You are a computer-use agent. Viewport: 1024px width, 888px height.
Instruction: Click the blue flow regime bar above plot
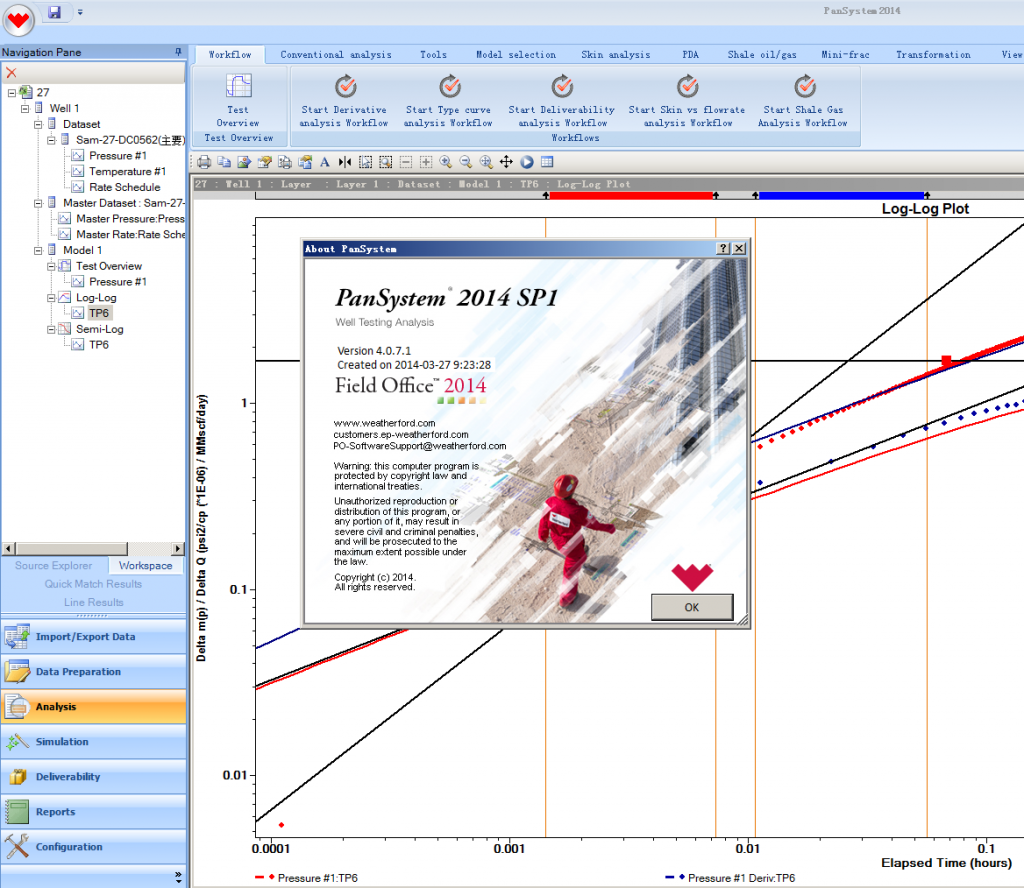[x=841, y=195]
